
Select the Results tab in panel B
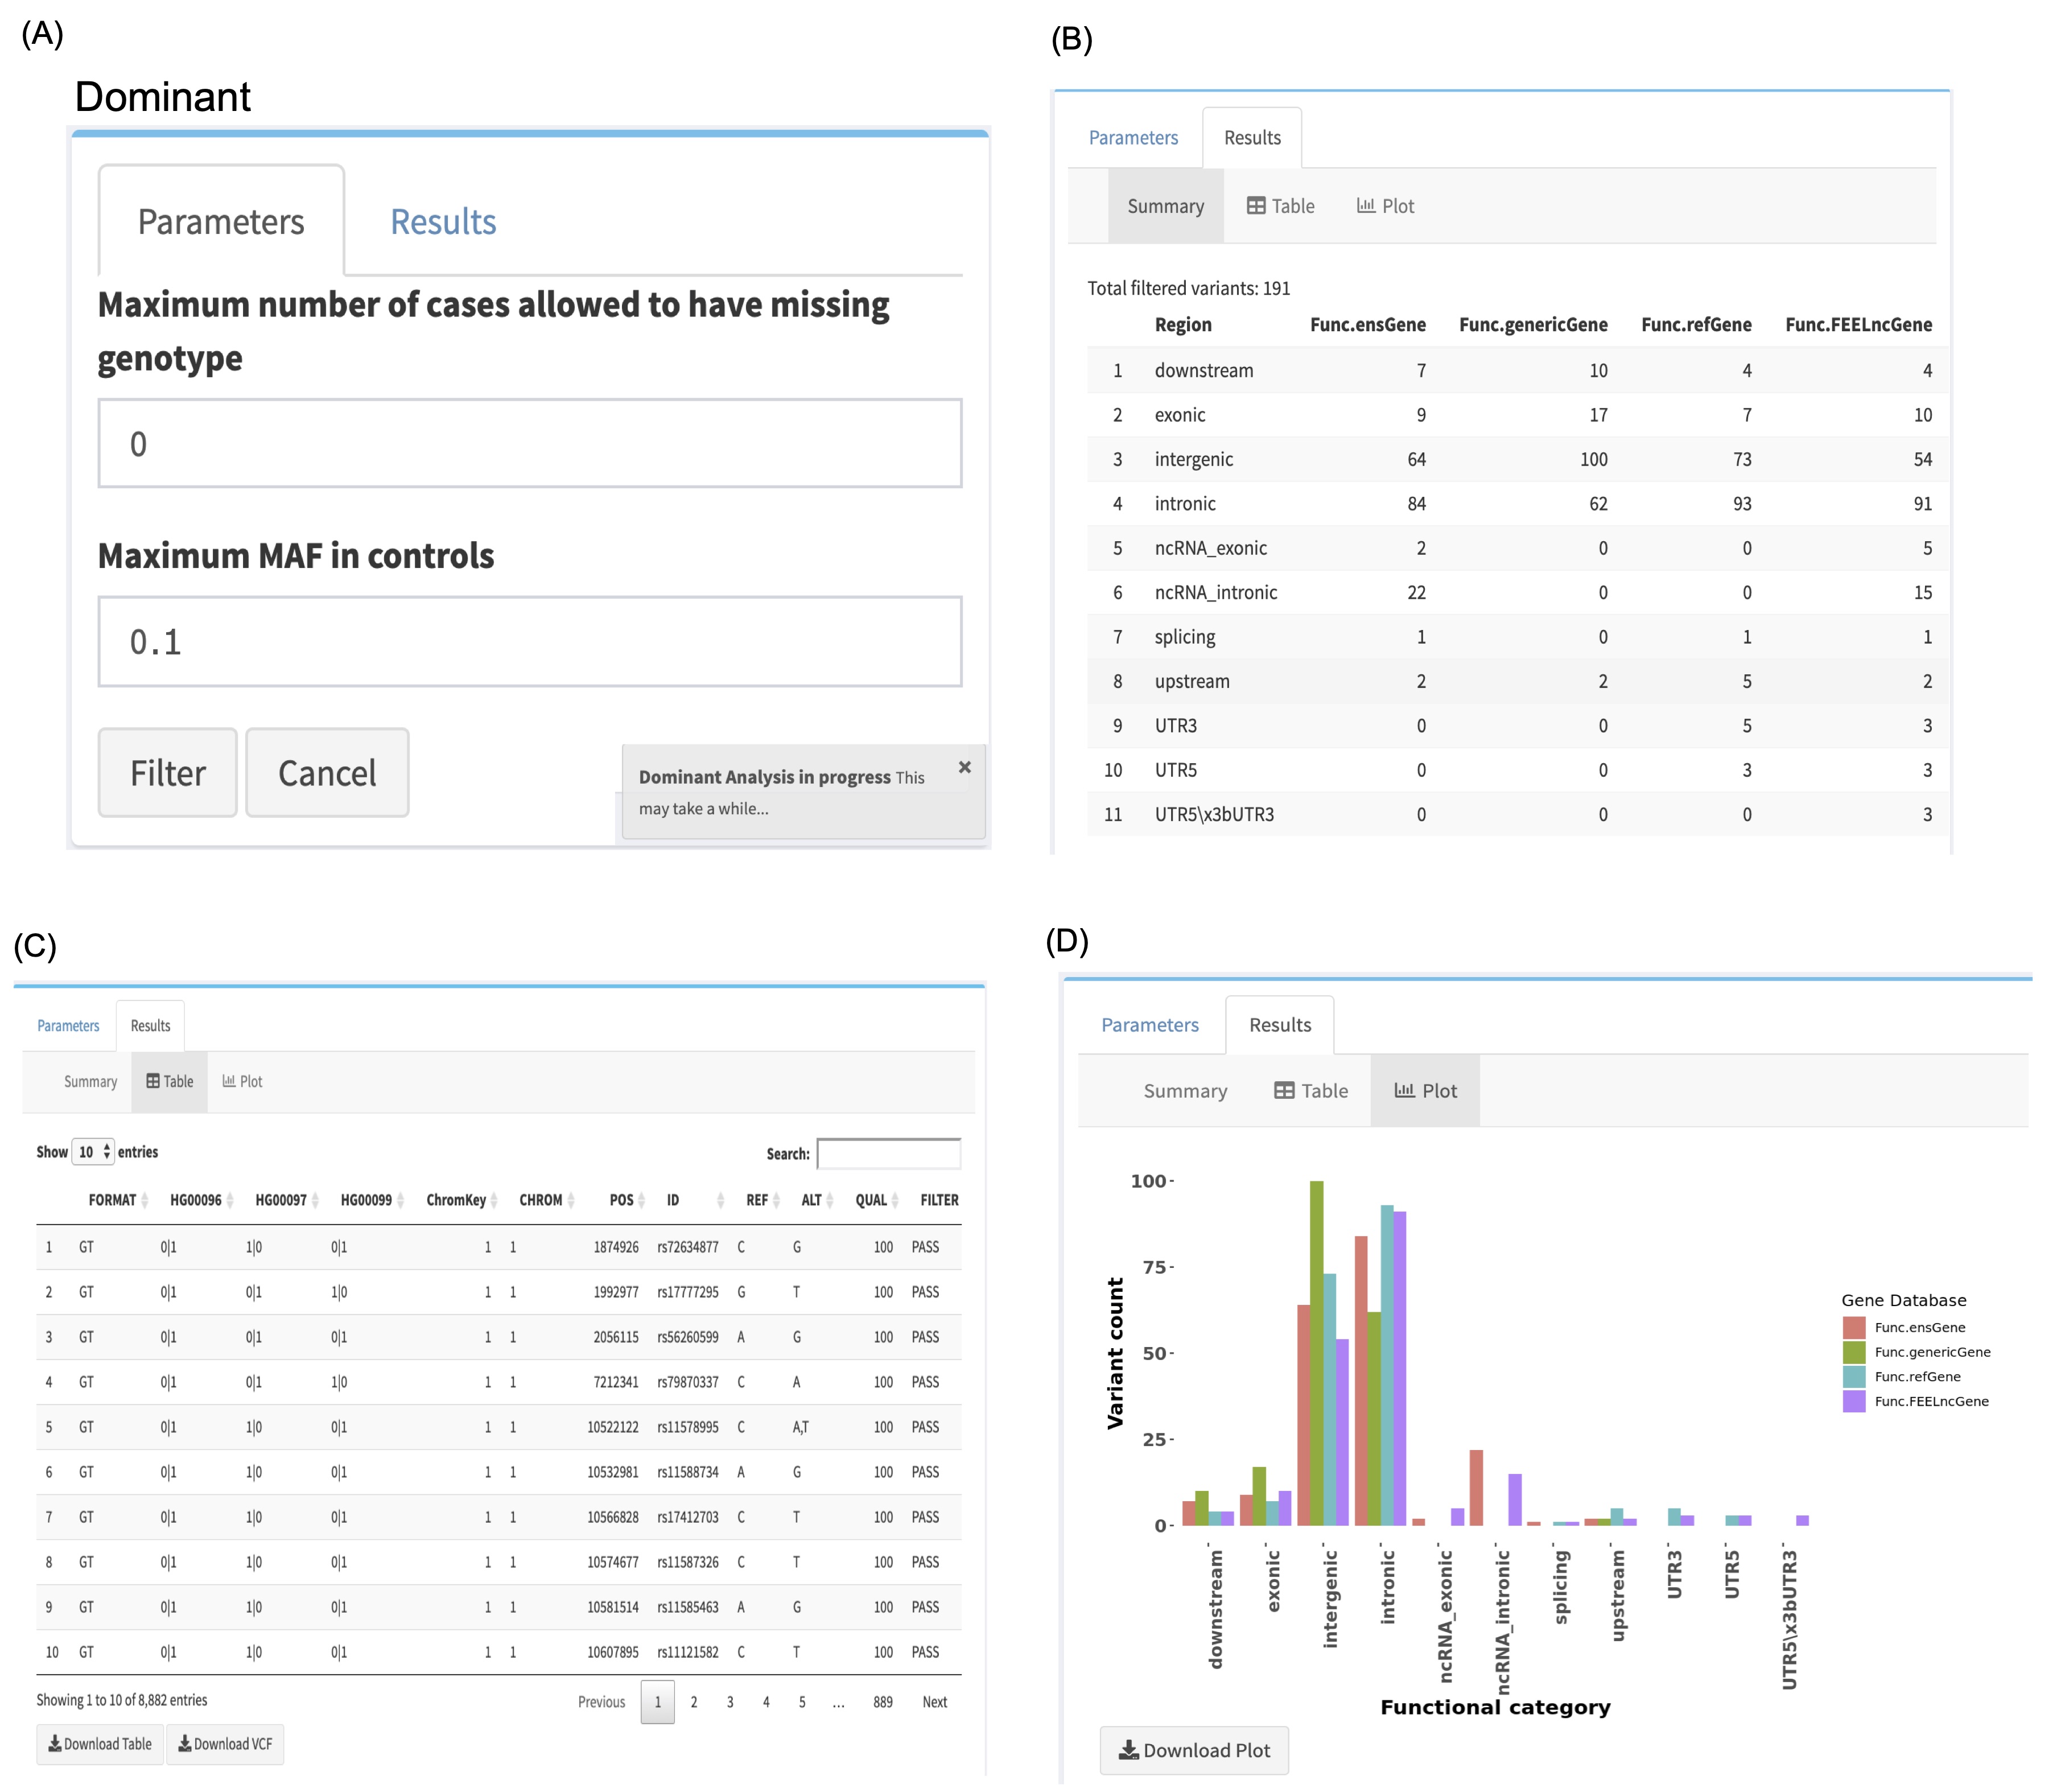point(1252,138)
